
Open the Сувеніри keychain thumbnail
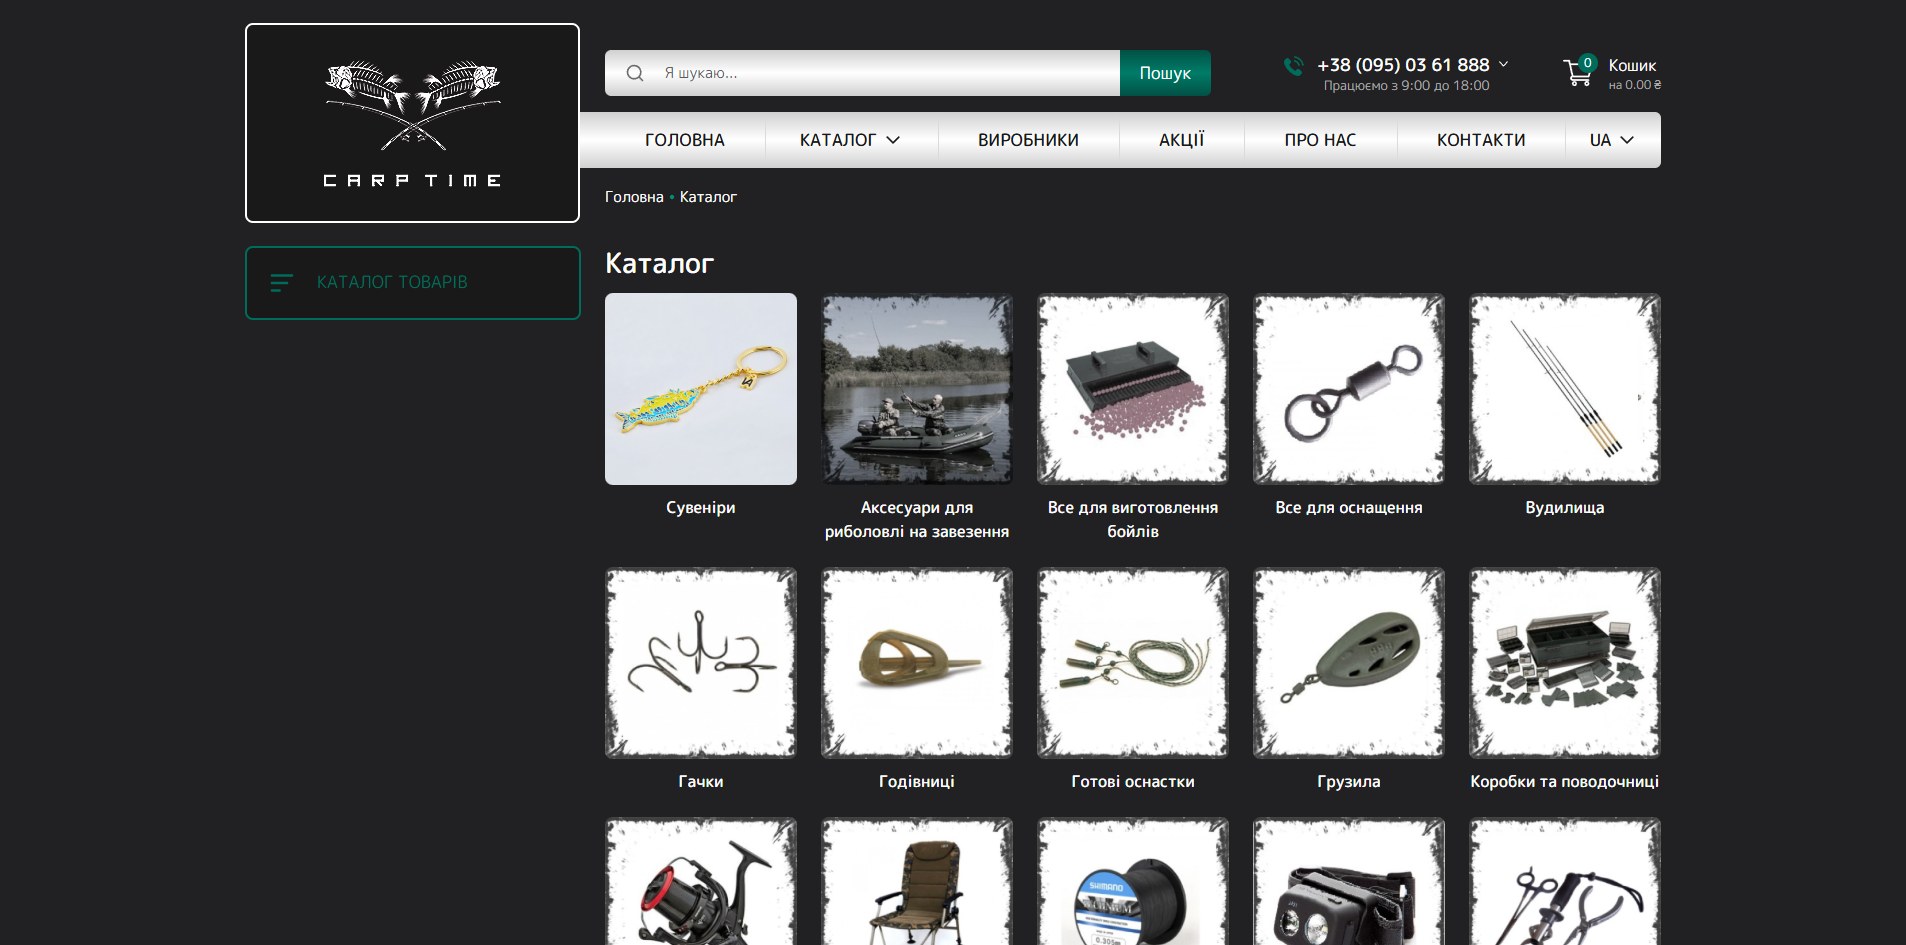point(701,389)
